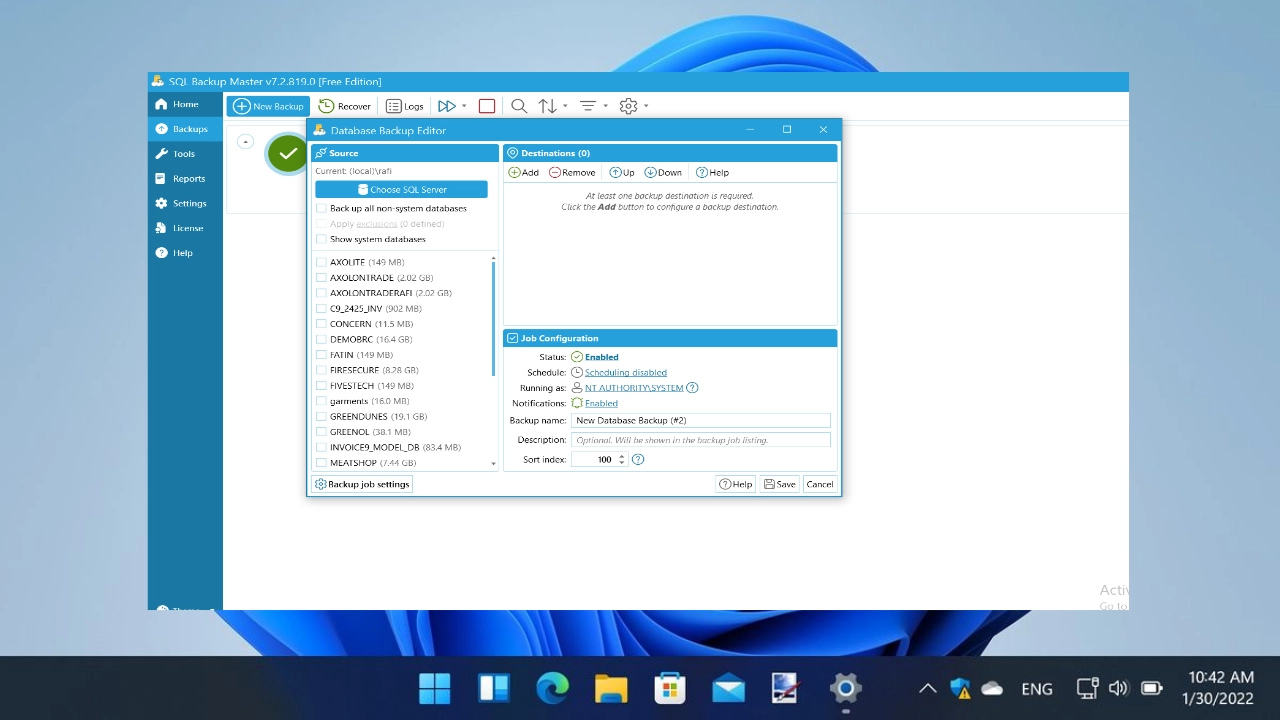Click Remove in the Destinations toolbar

[x=572, y=173]
